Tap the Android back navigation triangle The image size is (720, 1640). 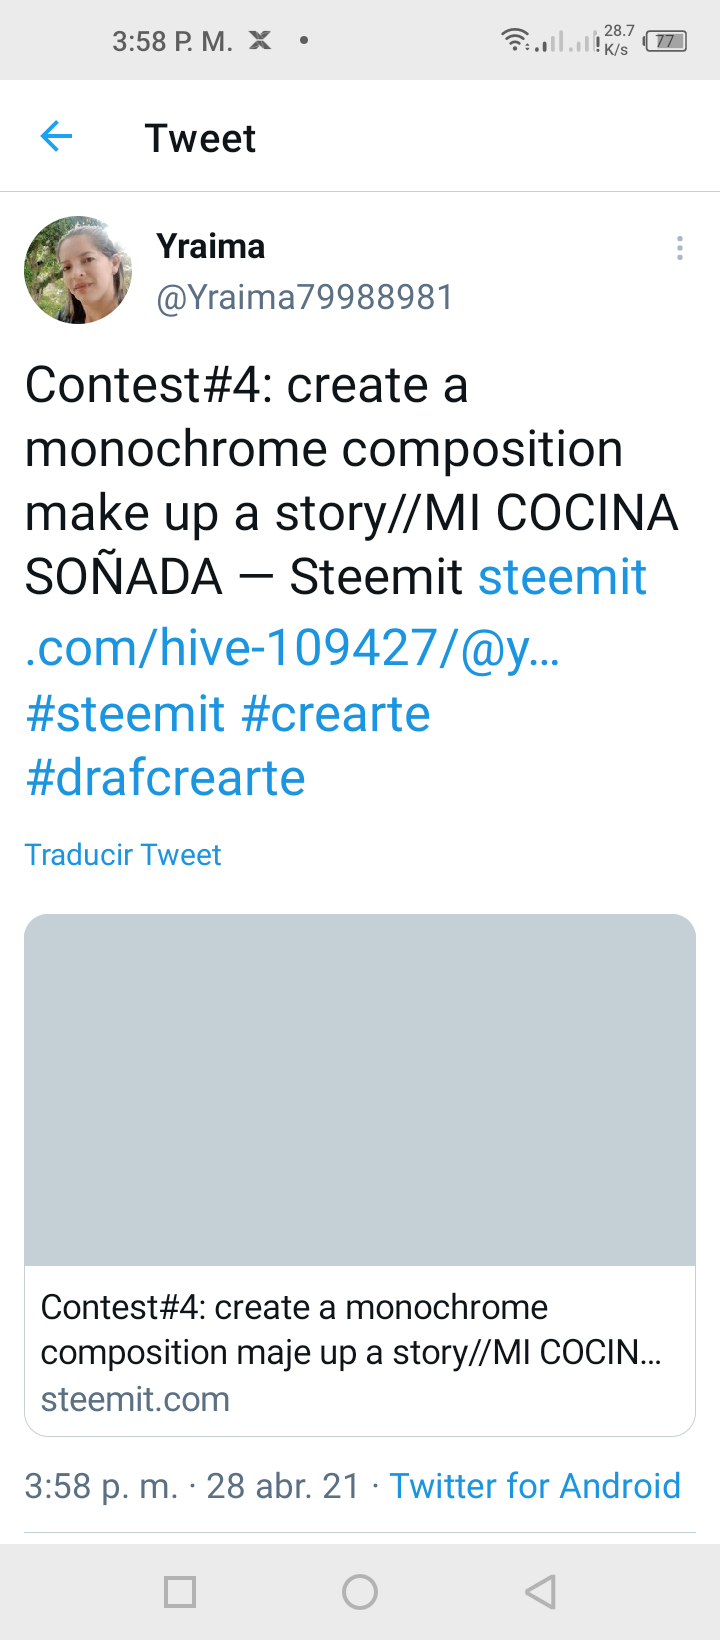point(540,1591)
